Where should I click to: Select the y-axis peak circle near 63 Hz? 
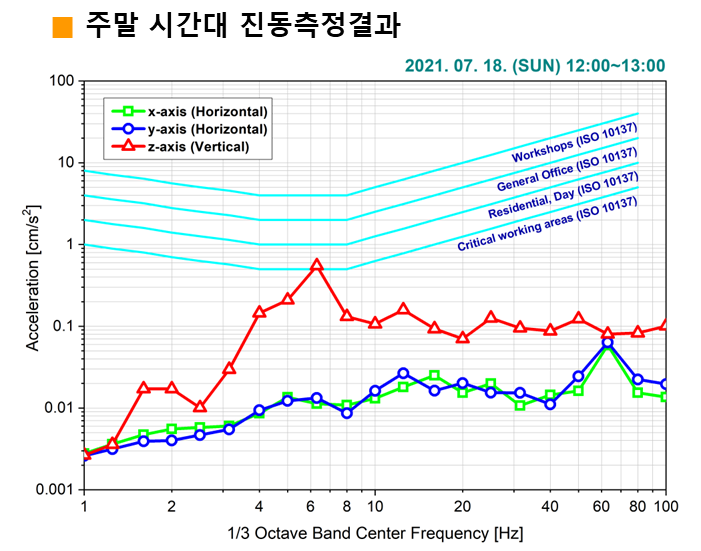(x=608, y=343)
